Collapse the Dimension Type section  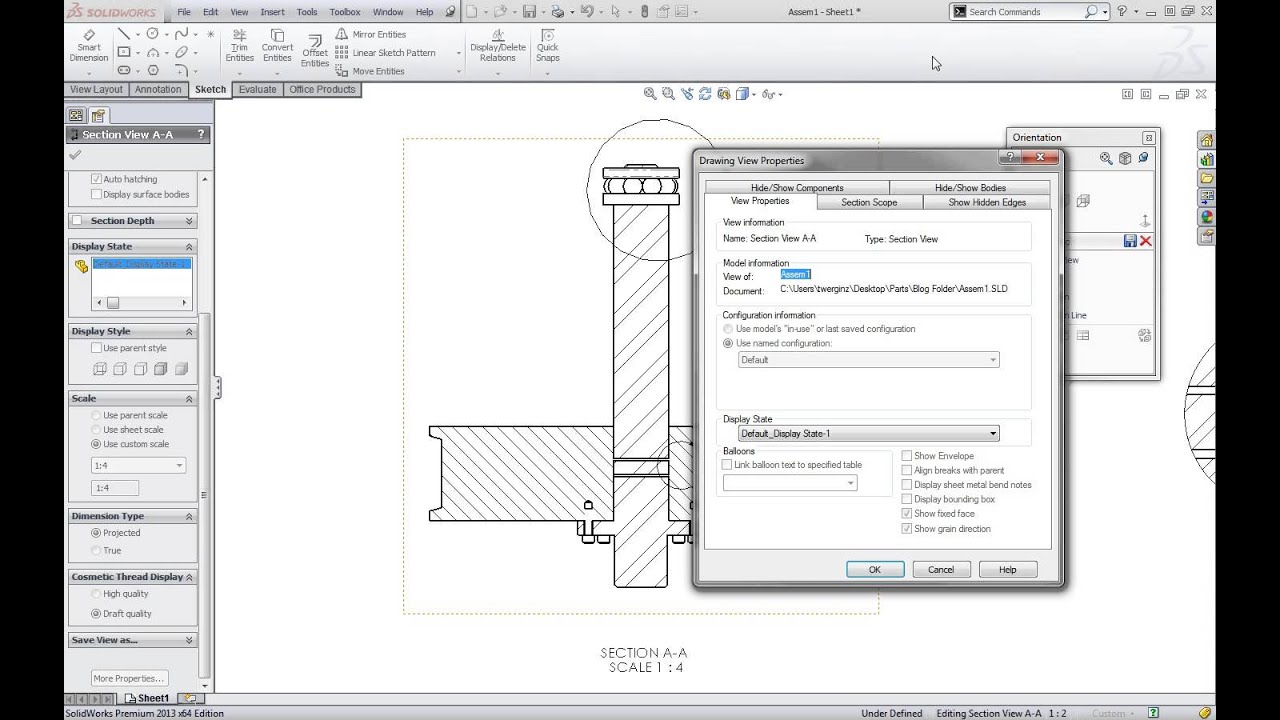(x=188, y=516)
